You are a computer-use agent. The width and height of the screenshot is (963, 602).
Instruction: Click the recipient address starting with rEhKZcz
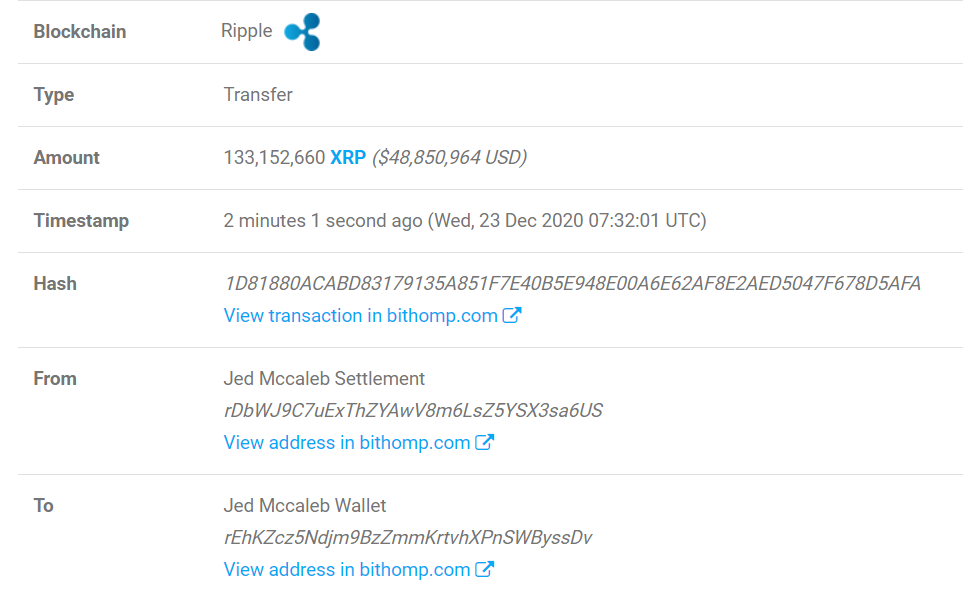[x=408, y=538]
